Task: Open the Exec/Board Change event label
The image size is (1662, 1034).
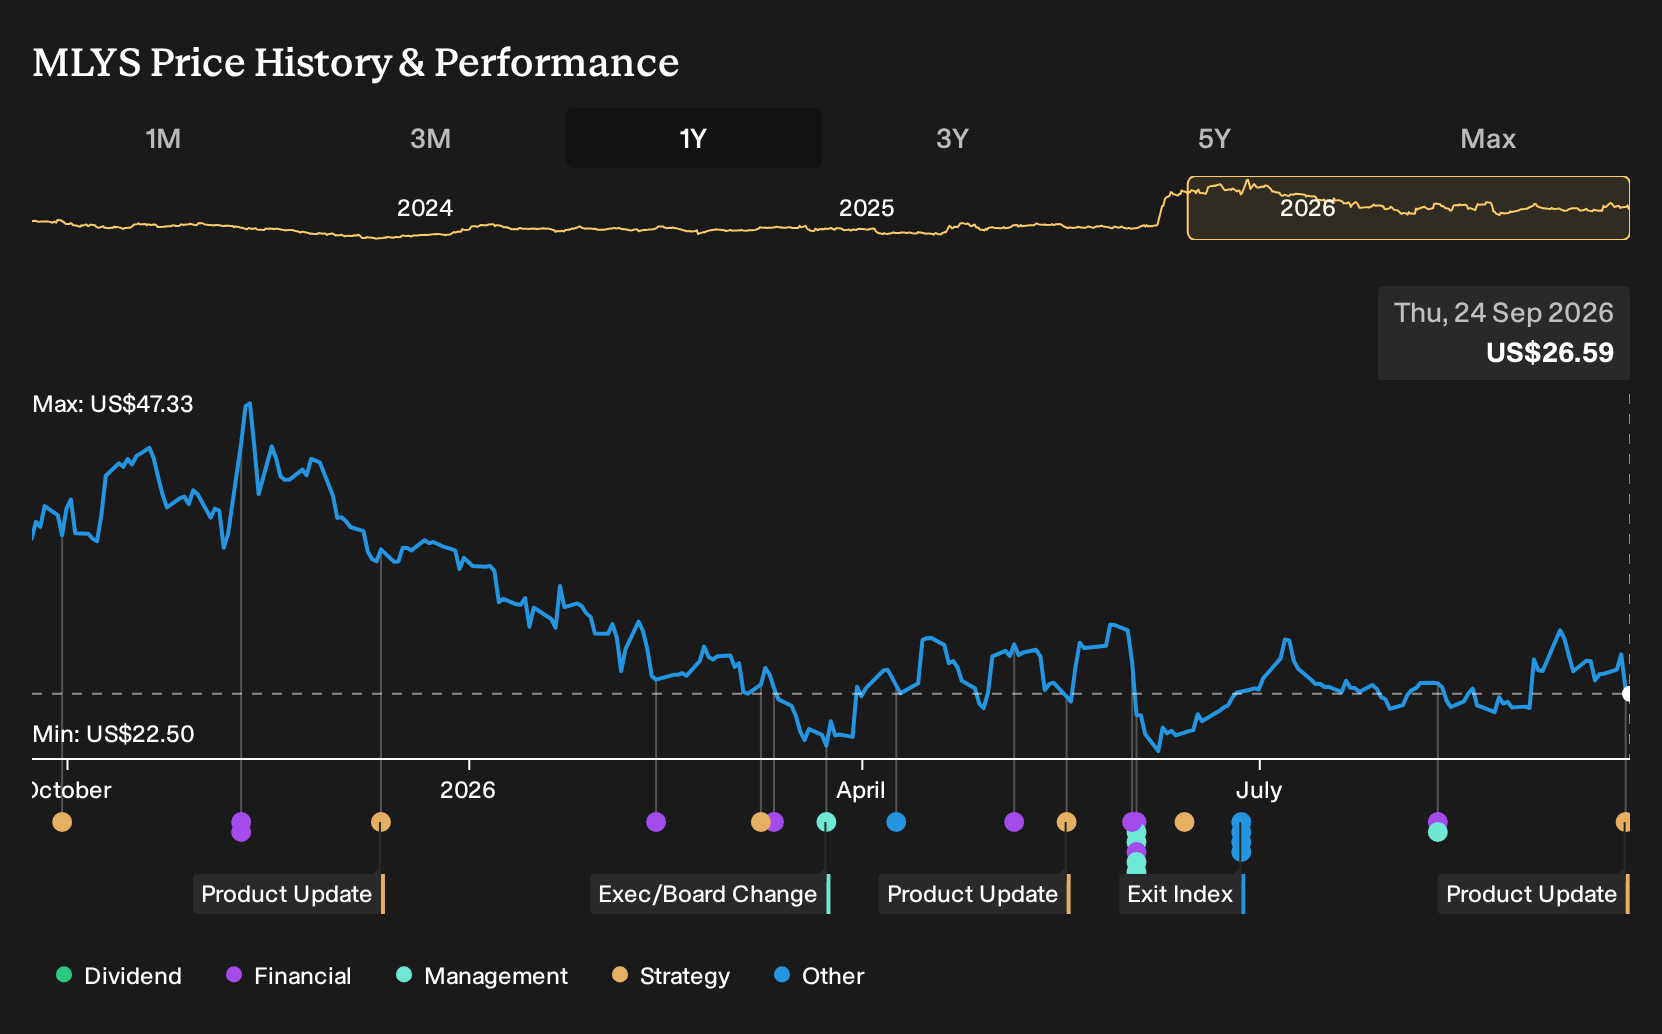Action: 710,894
